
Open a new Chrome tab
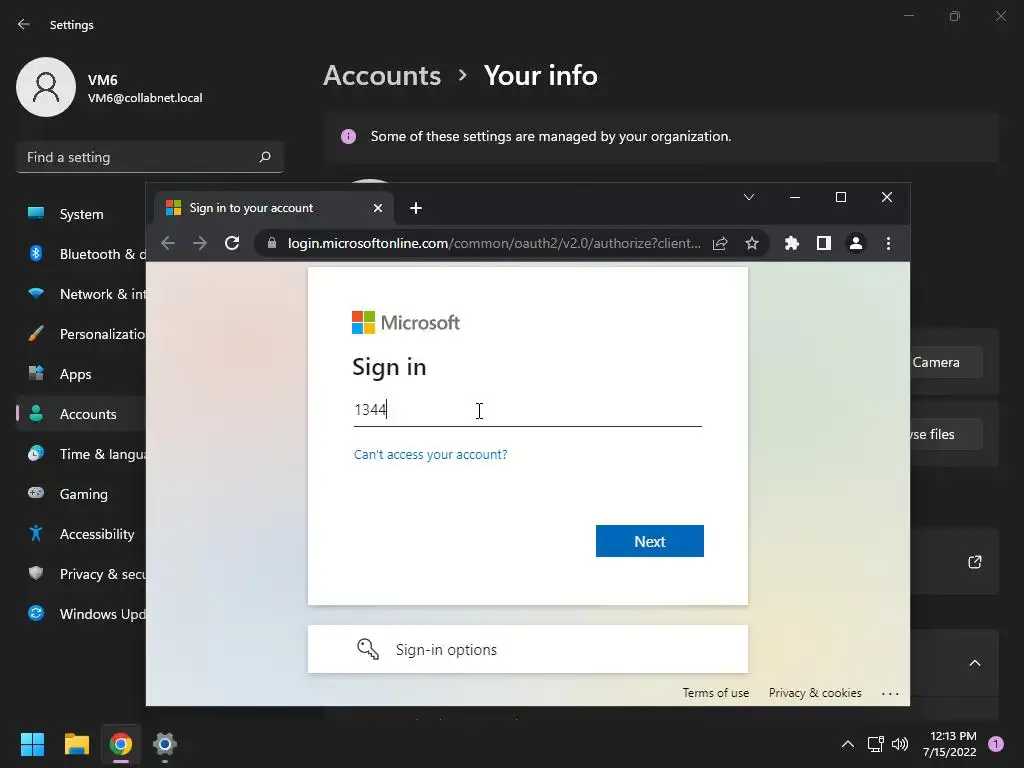point(415,208)
